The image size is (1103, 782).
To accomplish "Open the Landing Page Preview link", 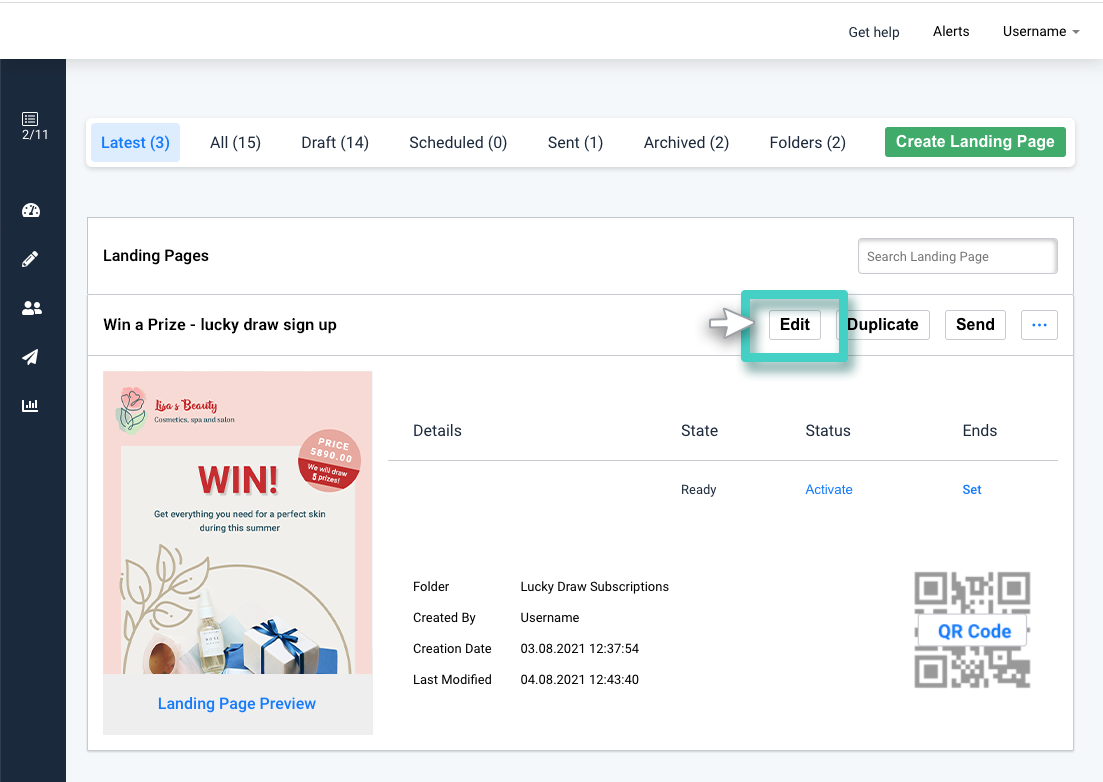I will click(236, 703).
